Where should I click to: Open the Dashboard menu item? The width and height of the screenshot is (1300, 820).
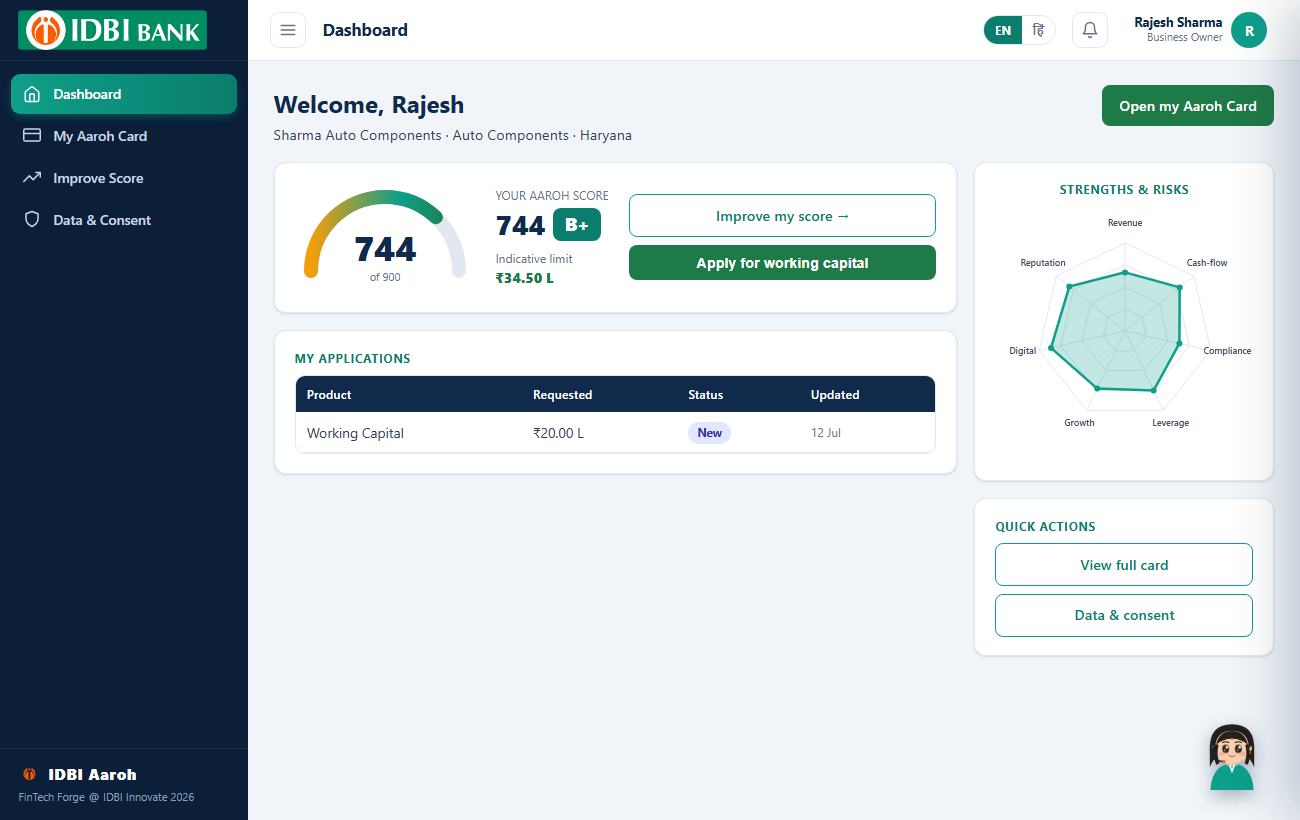(124, 94)
